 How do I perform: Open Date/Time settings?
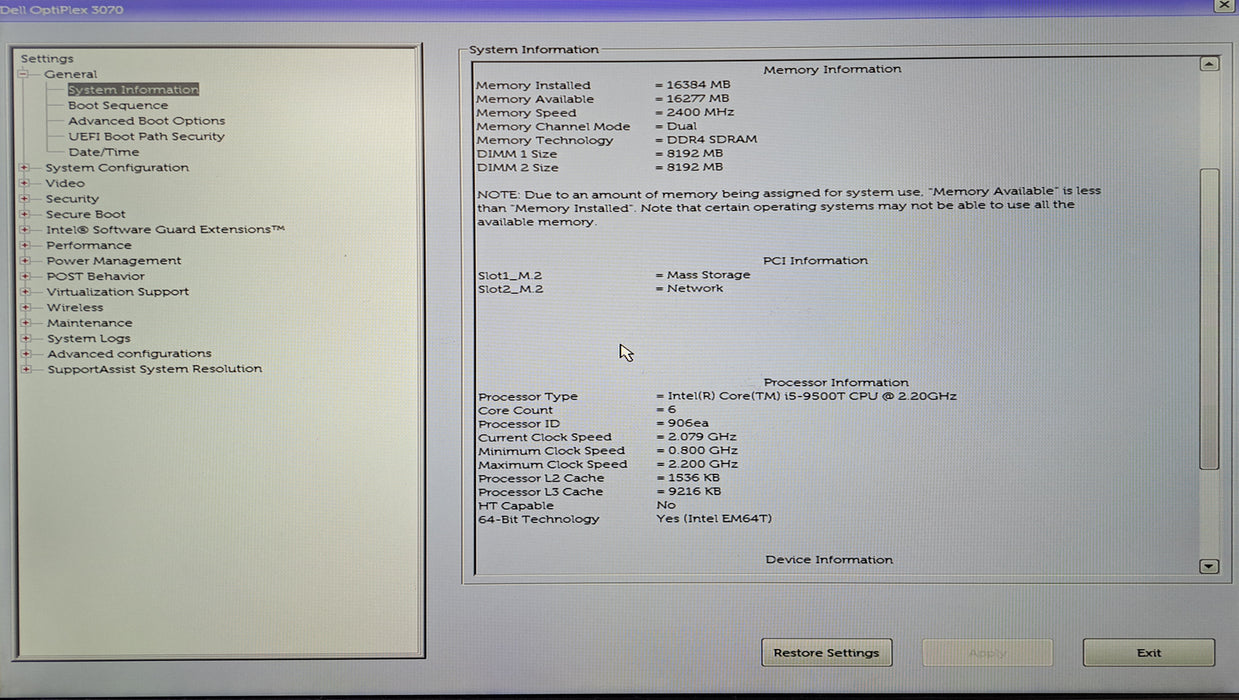click(x=104, y=152)
